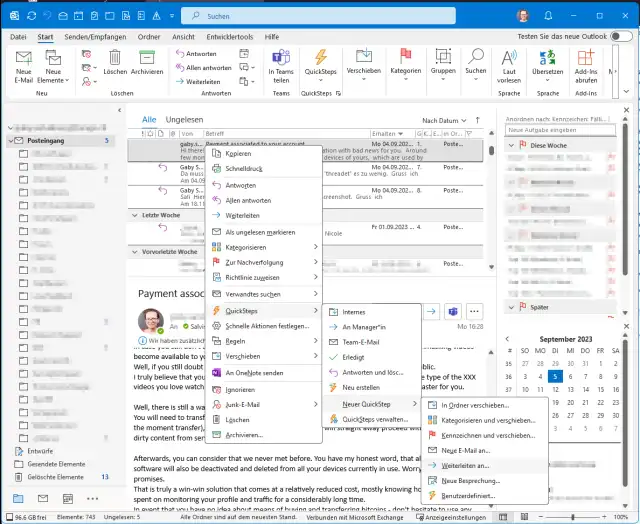Open the Calendar view icon in bottom navigation
Viewport: 640px width, 524px height.
(68, 498)
